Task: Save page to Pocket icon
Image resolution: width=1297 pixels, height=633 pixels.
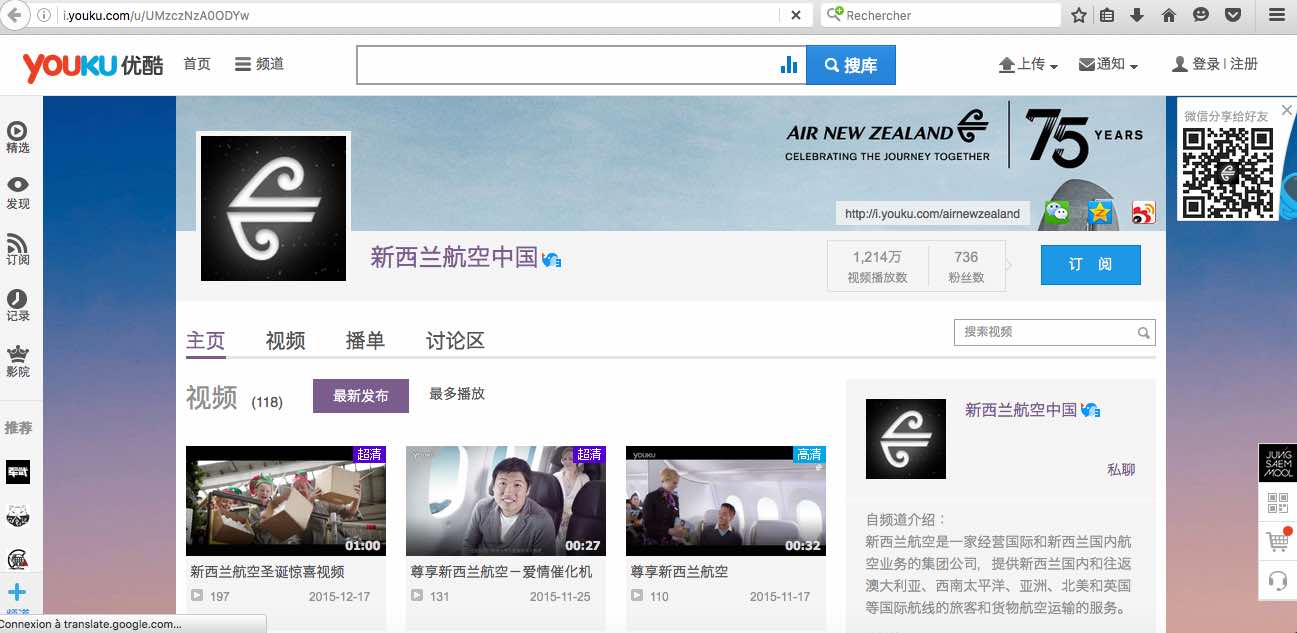Action: [x=1233, y=15]
